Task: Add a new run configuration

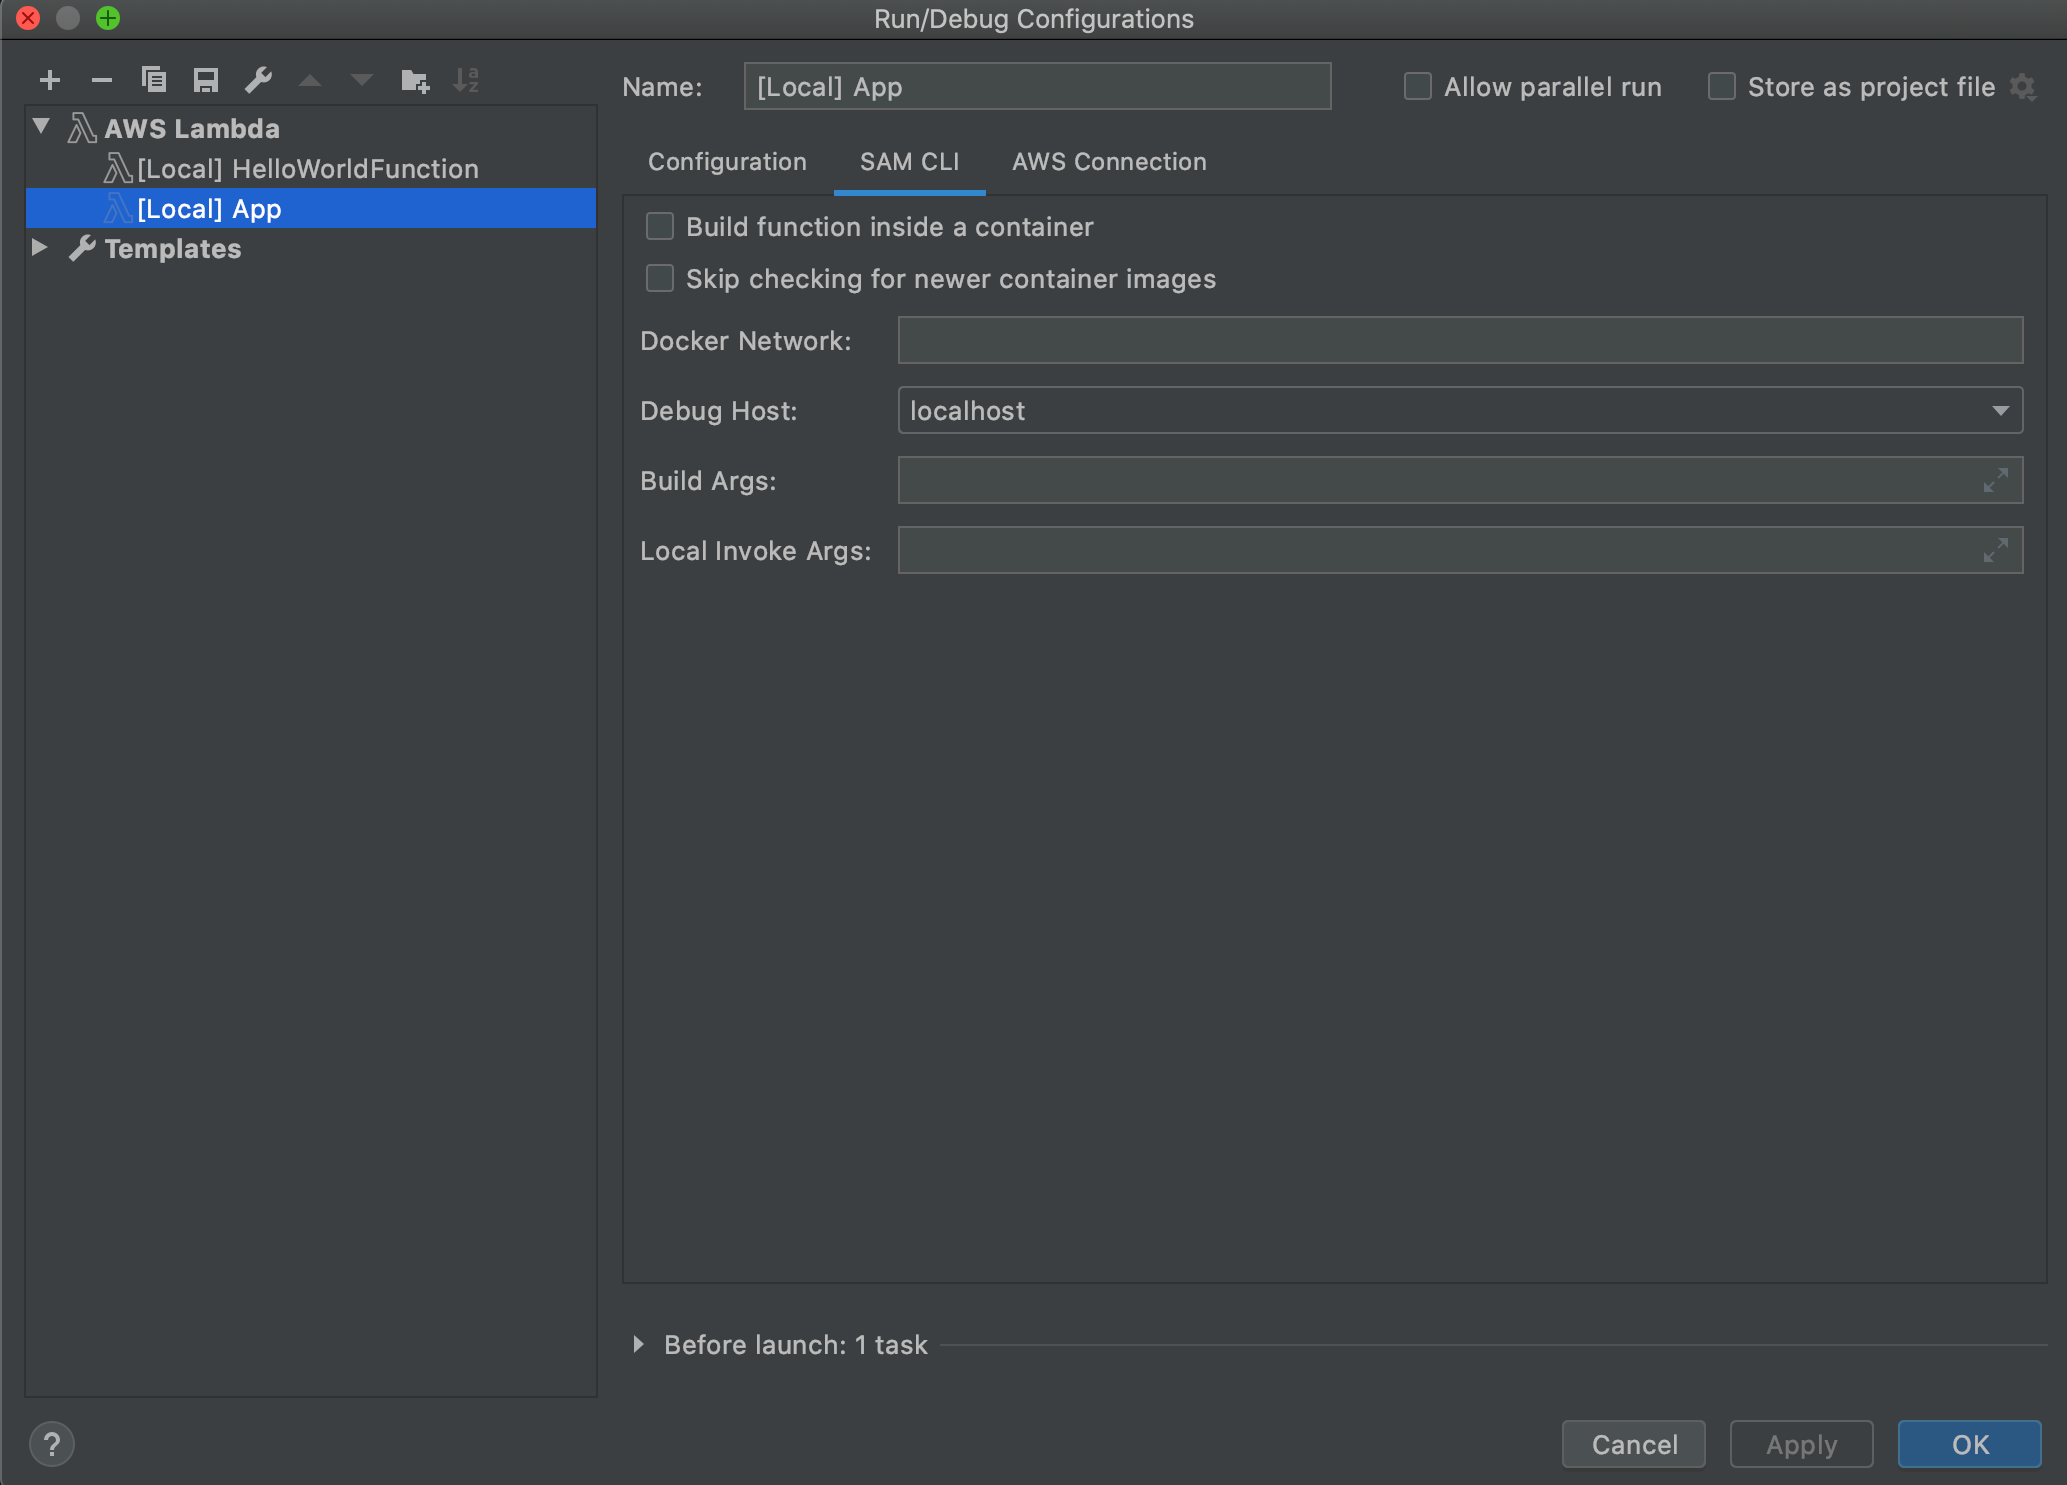Action: pyautogui.click(x=50, y=80)
